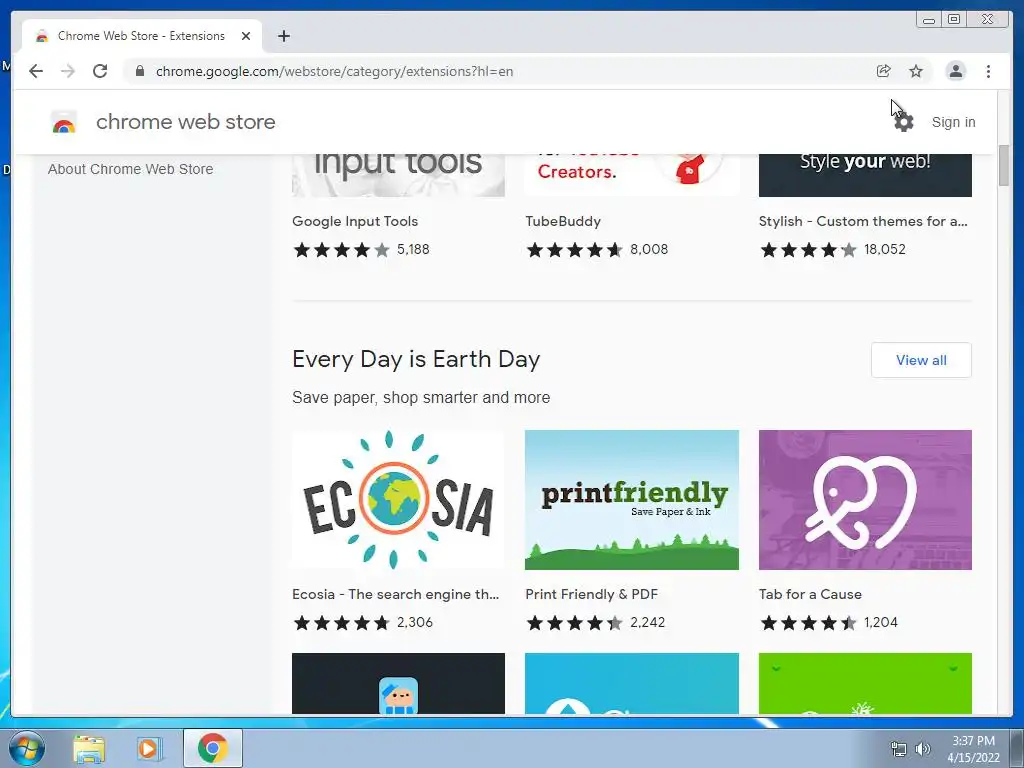Open the Tab for a Cause thumbnail
1024x768 pixels.
pyautogui.click(x=865, y=500)
